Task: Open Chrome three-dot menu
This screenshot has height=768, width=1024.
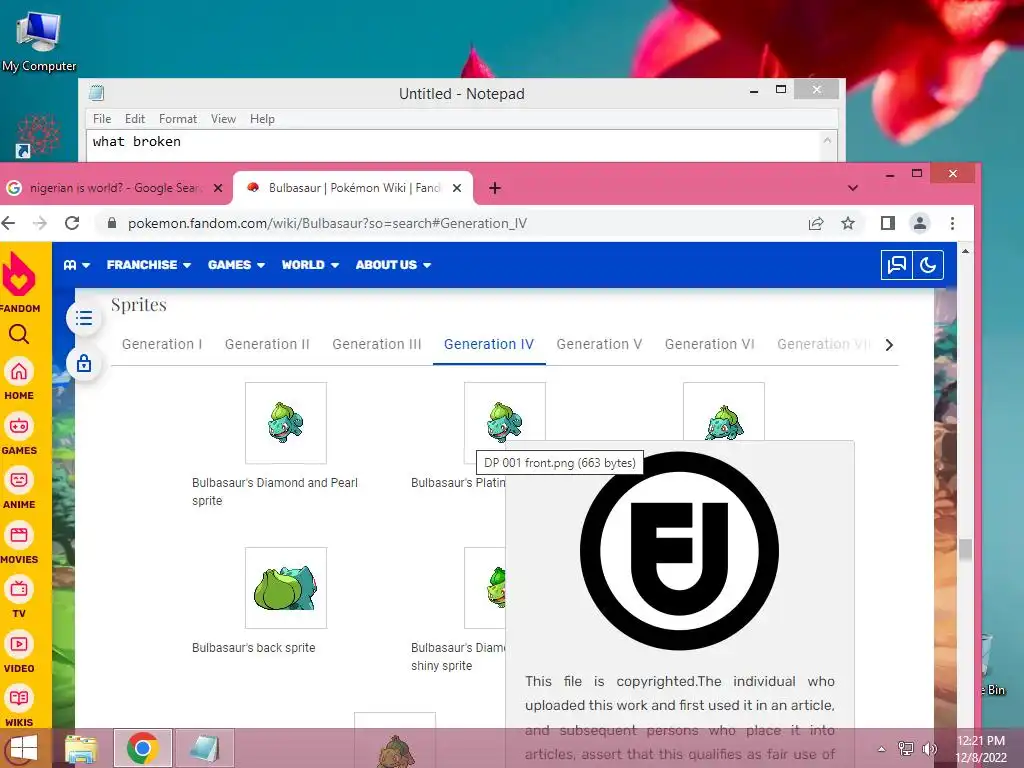Action: point(952,223)
